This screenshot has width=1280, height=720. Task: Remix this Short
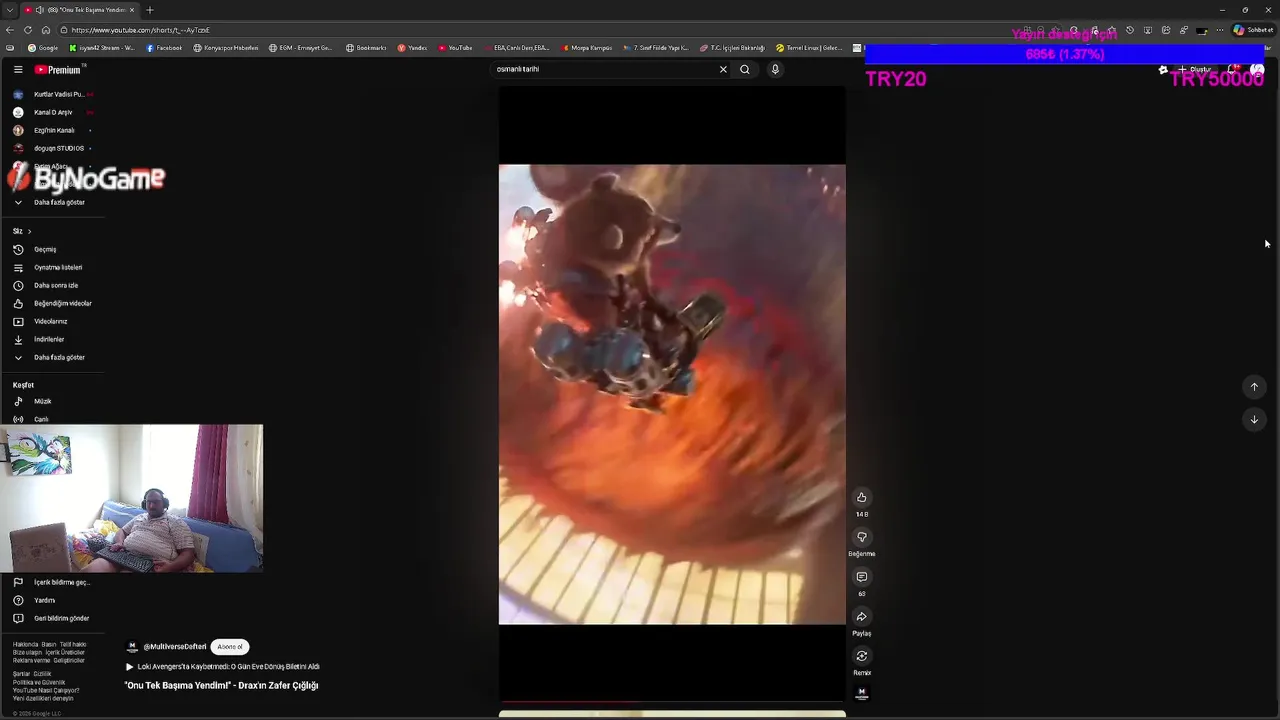pyautogui.click(x=861, y=656)
